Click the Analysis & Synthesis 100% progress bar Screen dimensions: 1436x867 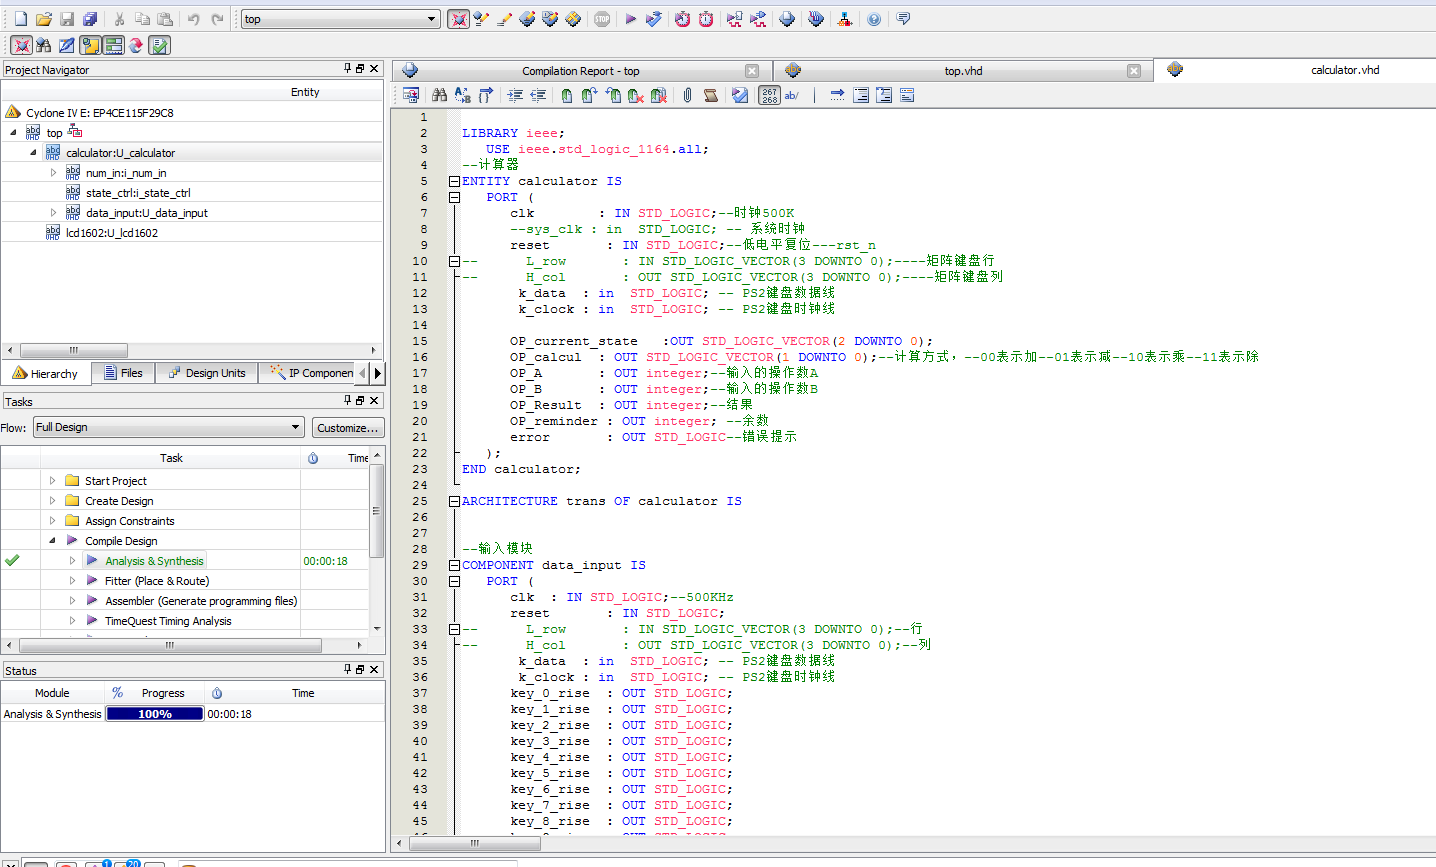[155, 714]
